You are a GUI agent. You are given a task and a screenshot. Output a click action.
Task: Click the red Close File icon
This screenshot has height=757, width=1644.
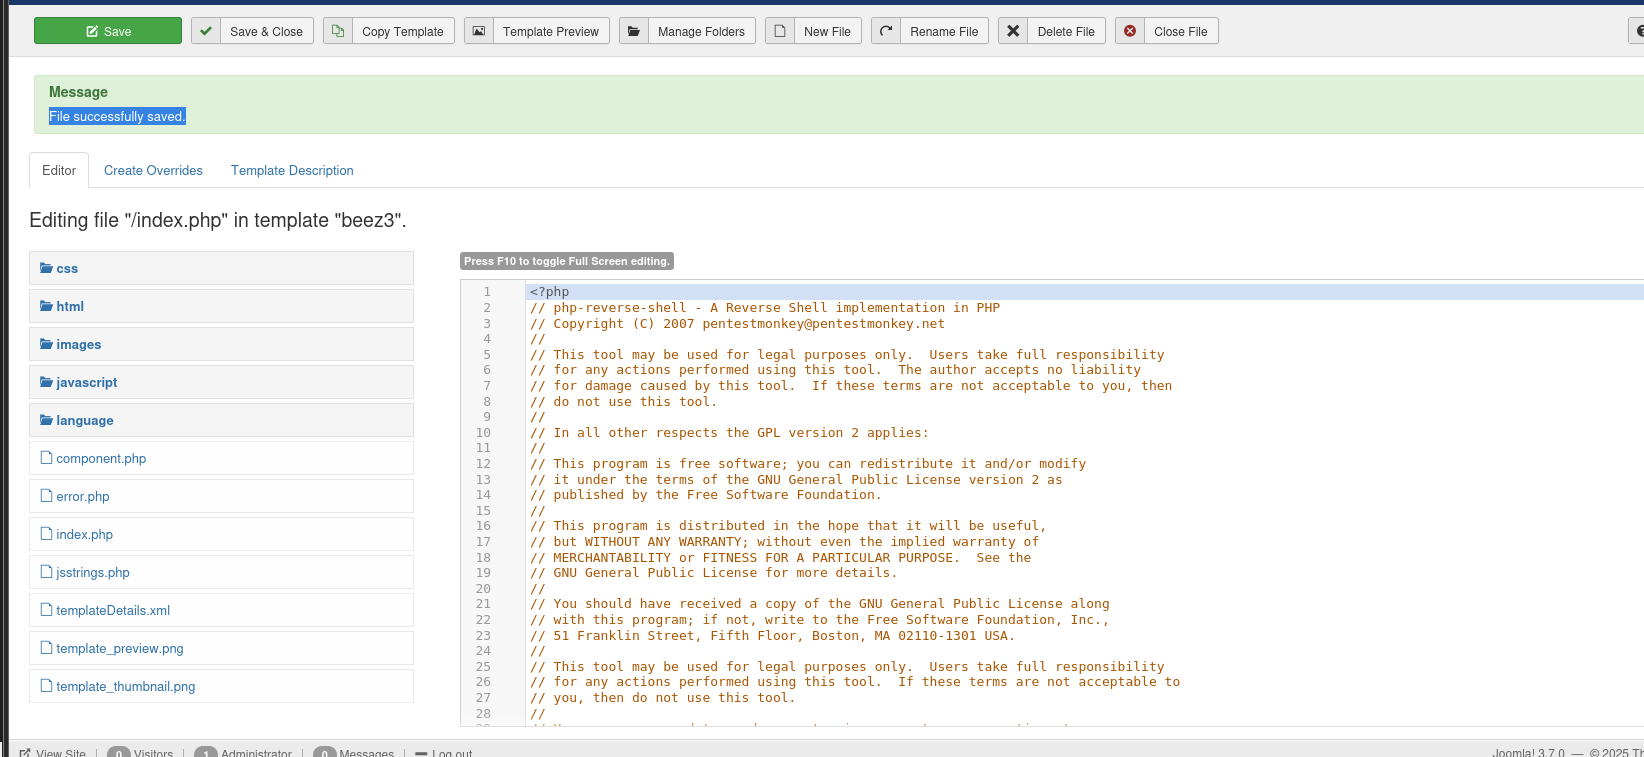click(x=1130, y=31)
